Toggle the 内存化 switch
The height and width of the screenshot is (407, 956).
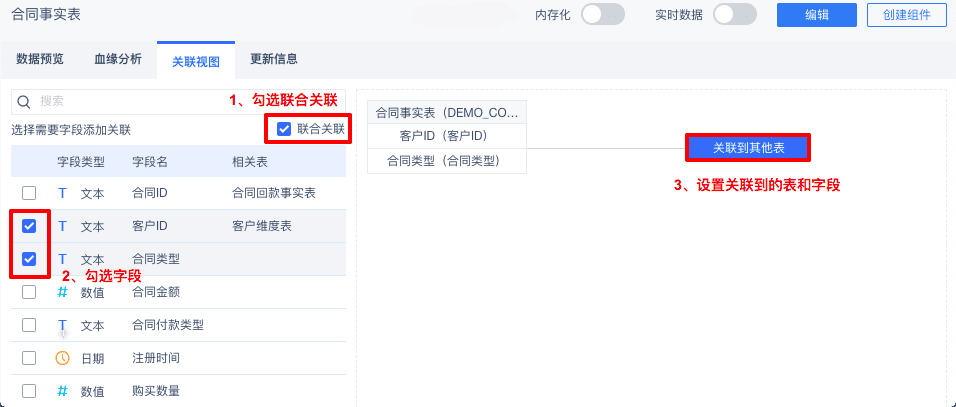[603, 14]
